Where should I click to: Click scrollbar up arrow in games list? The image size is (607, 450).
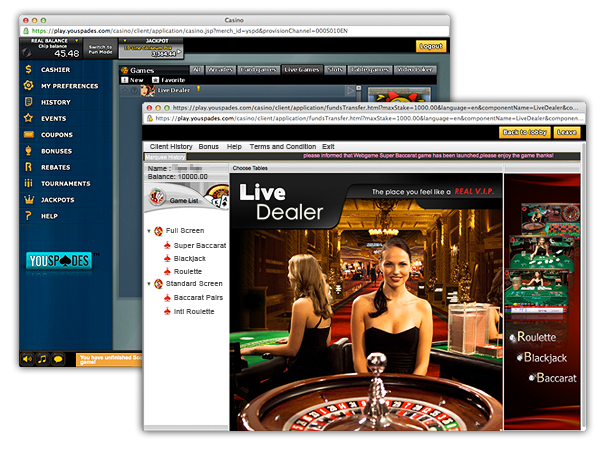pos(359,88)
